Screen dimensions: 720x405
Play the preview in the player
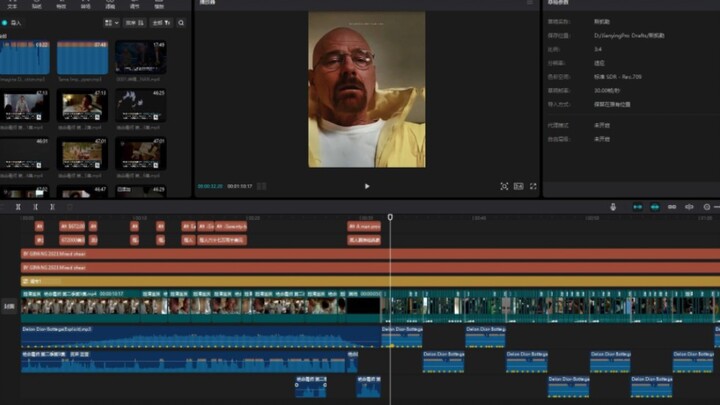tap(367, 186)
